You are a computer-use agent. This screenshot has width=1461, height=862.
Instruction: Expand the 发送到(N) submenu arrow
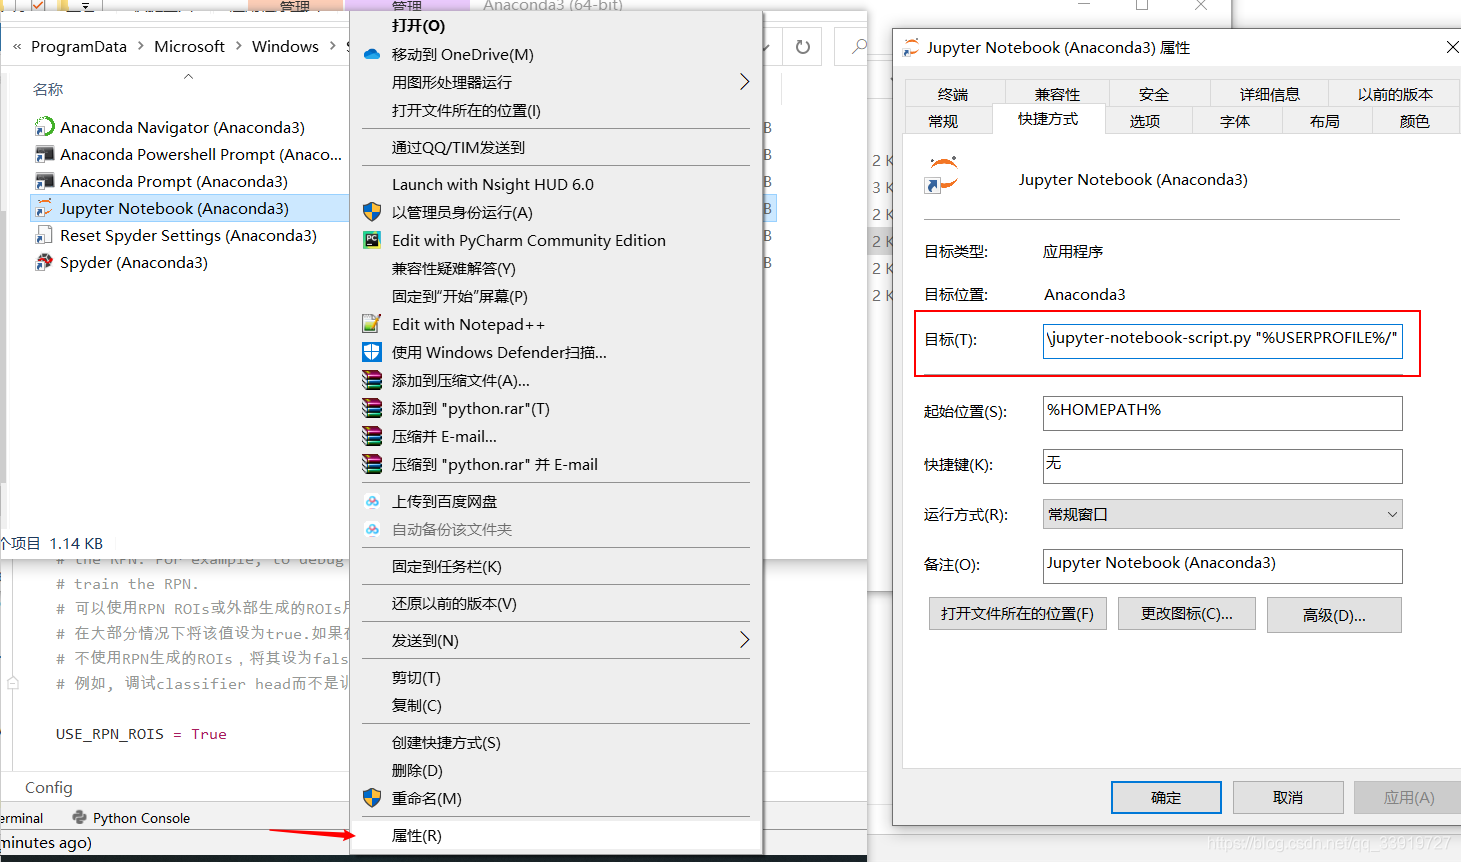pos(744,640)
